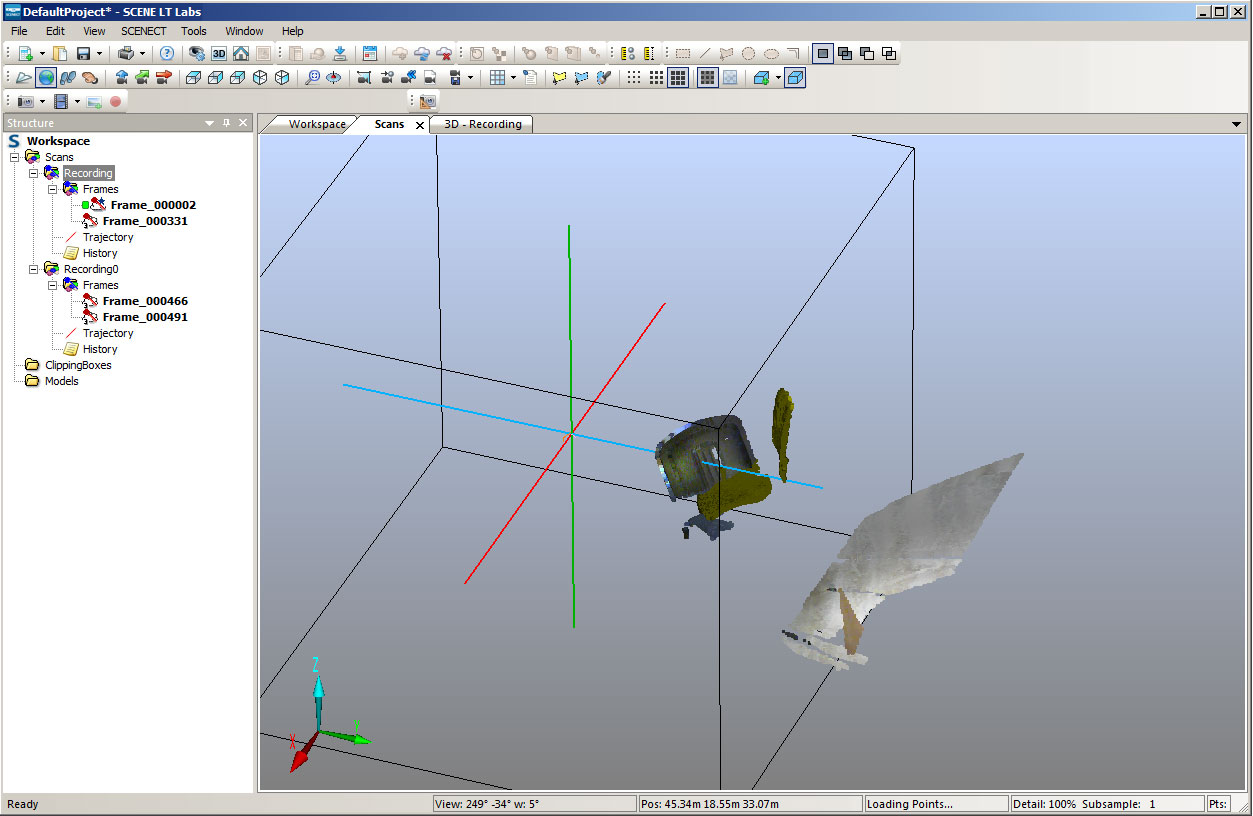The image size is (1253, 816).
Task: Select the footprints walk mode icon
Action: point(67,78)
